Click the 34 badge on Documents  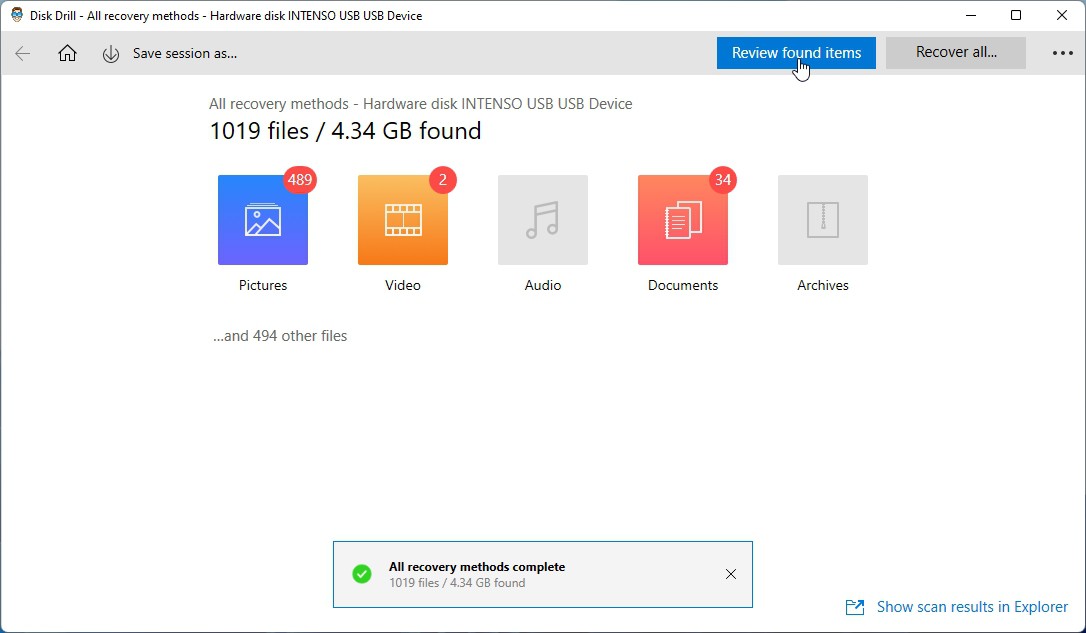[x=722, y=180]
